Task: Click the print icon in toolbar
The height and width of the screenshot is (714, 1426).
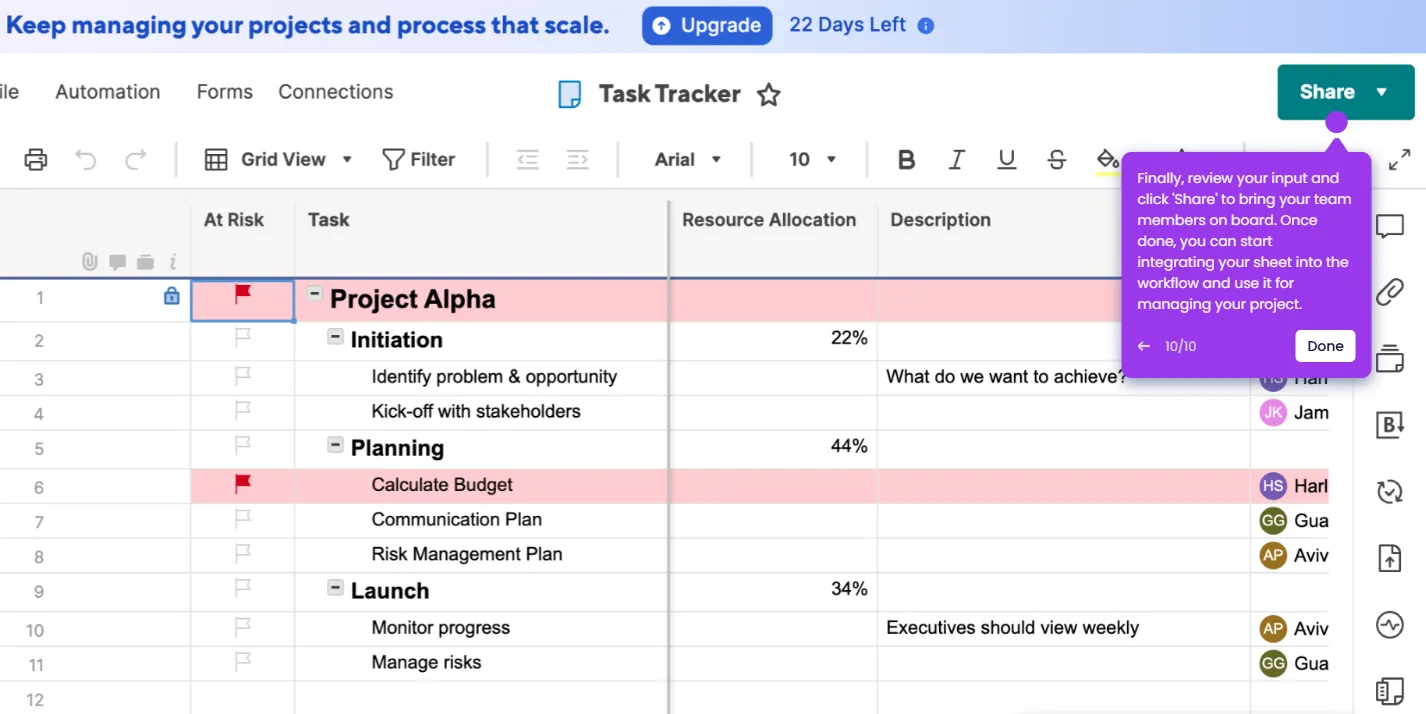Action: [x=36, y=159]
